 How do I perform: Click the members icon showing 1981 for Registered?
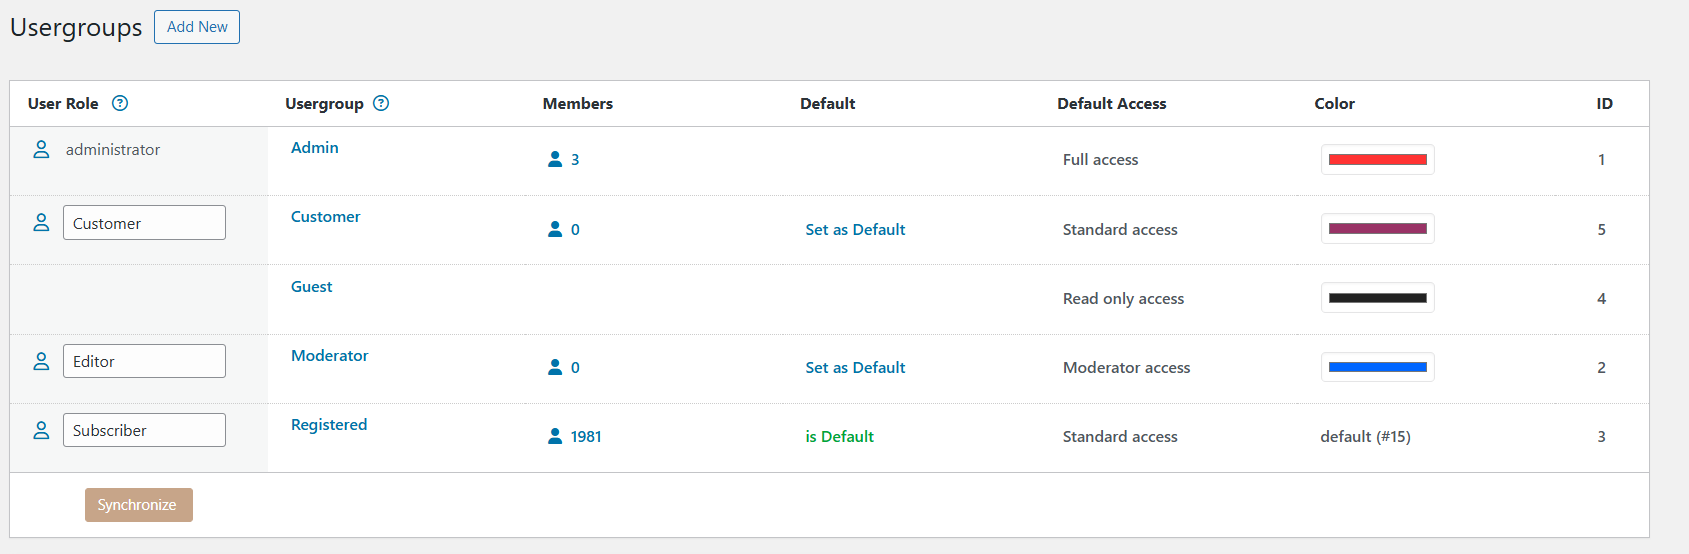point(555,436)
